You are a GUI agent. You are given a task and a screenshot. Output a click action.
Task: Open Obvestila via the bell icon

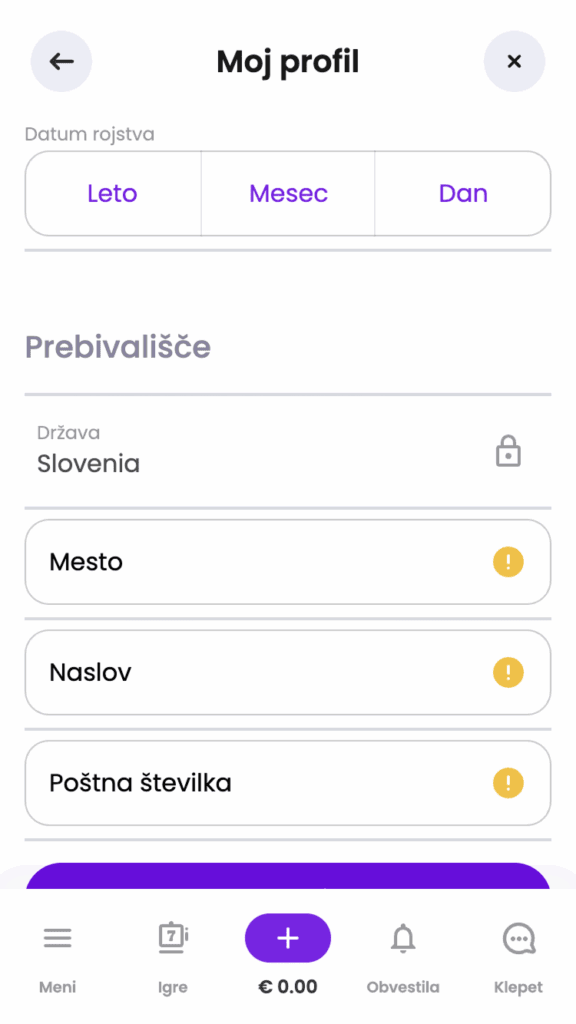(x=403, y=938)
